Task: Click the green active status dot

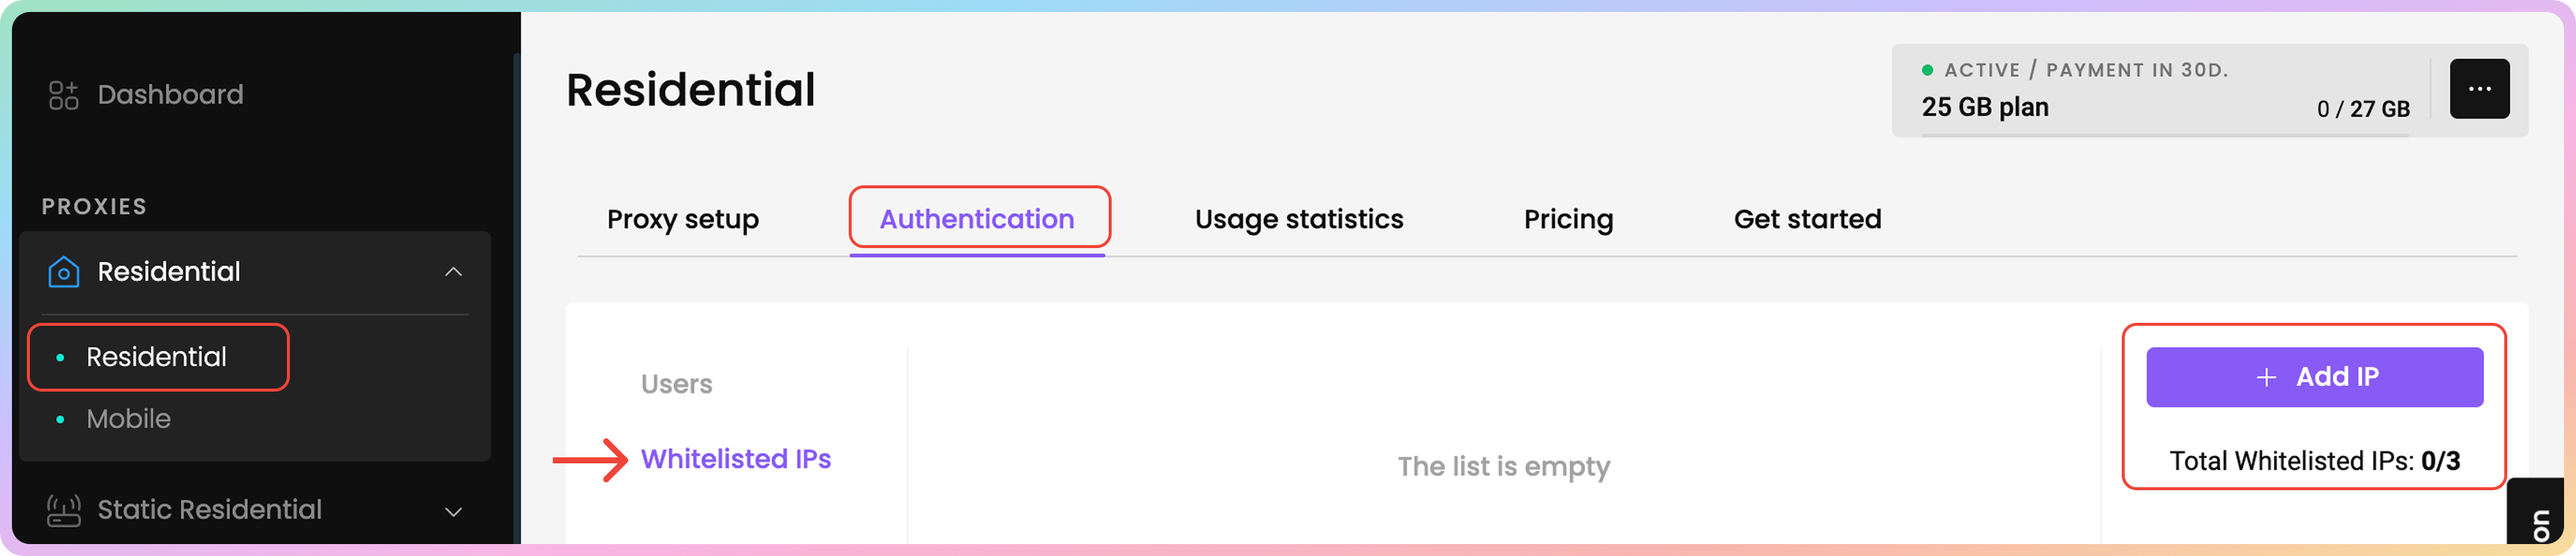Action: pos(1927,70)
